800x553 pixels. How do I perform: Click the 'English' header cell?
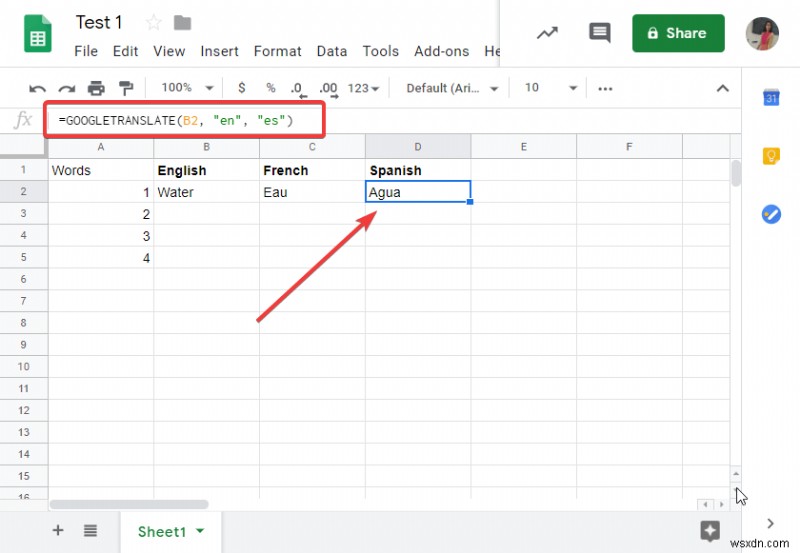207,170
